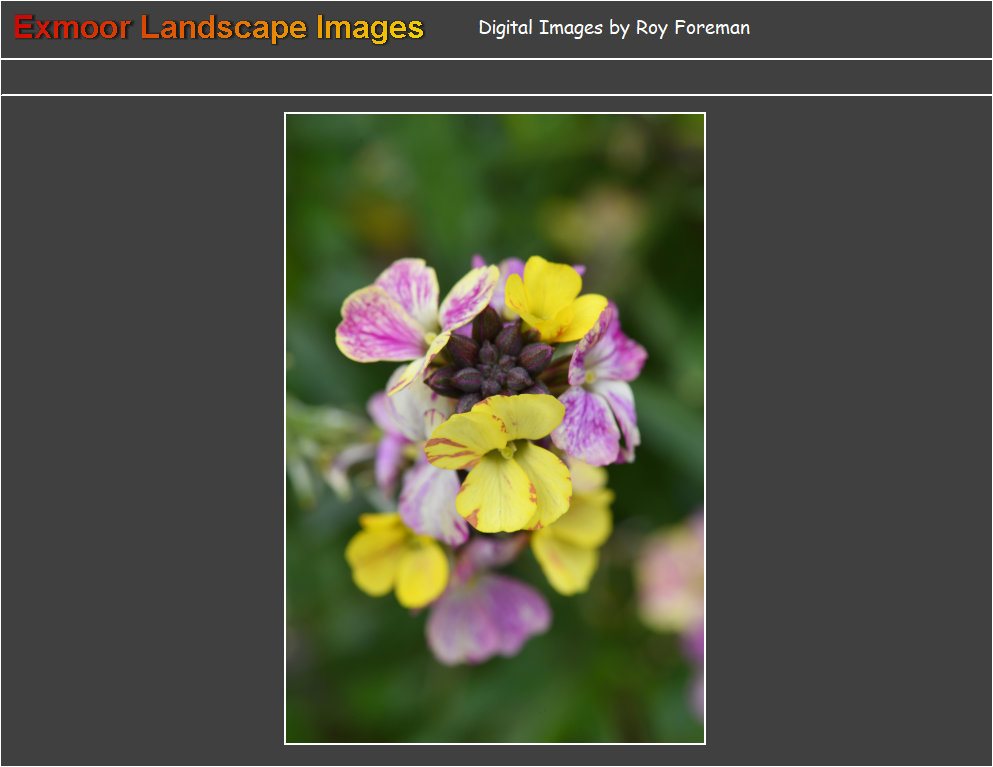993x767 pixels.
Task: Click the blurred yellow flower at lower right
Action: click(572, 545)
